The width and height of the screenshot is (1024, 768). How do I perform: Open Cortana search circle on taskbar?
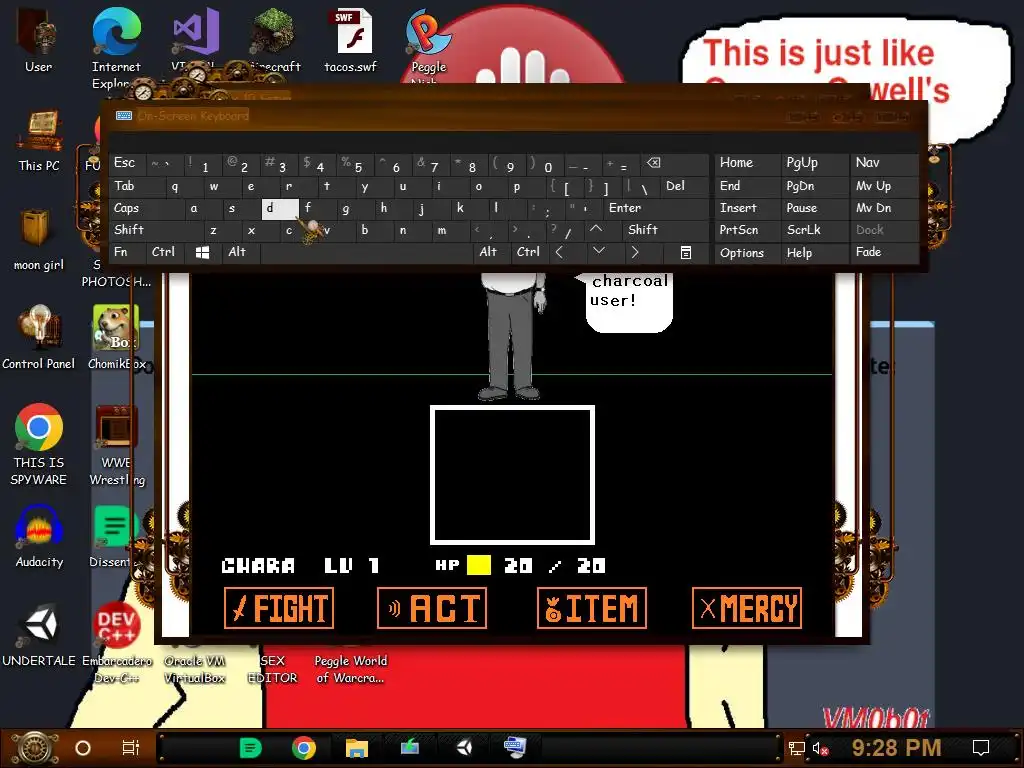pyautogui.click(x=83, y=748)
